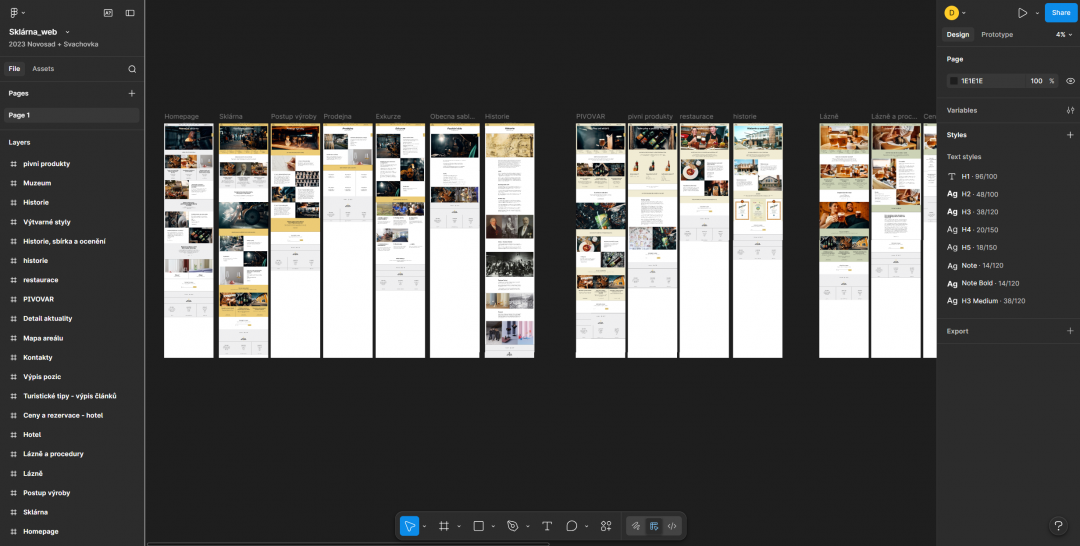This screenshot has width=1080, height=546.
Task: Switch to the Prototype tab
Action: tap(997, 34)
